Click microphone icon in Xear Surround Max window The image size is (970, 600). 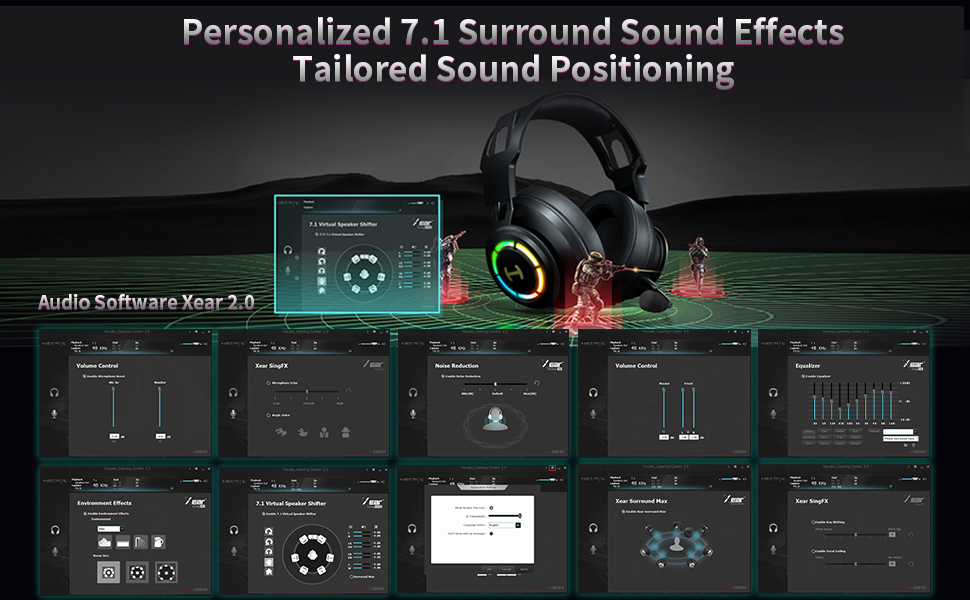click(593, 549)
